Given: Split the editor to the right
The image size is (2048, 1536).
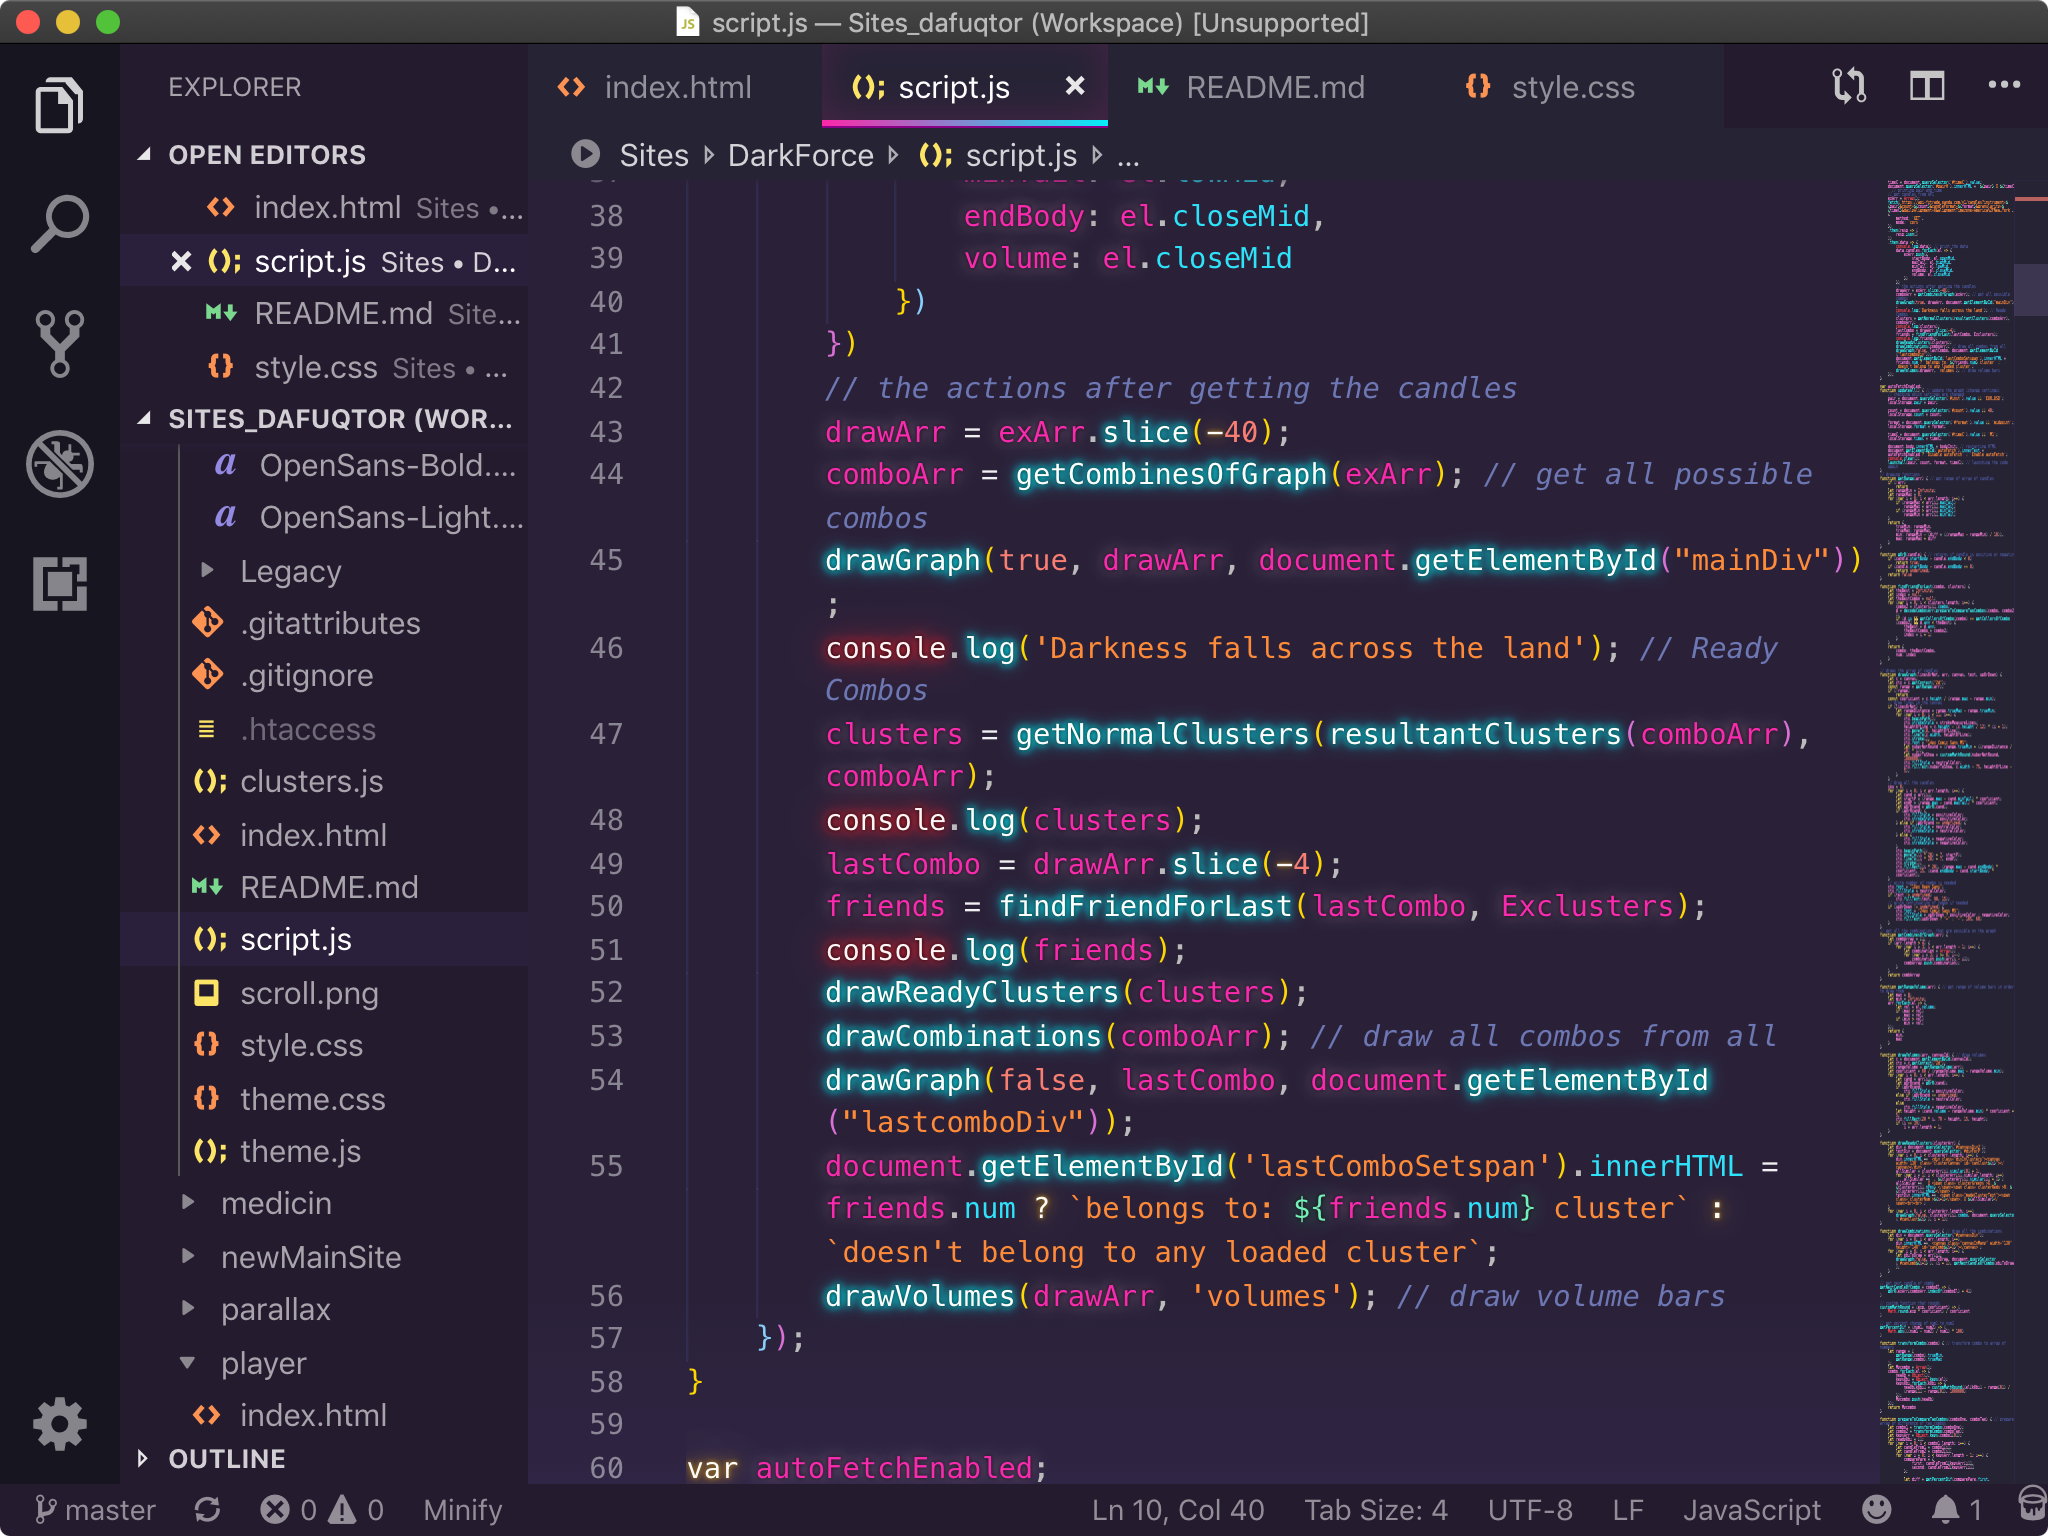Looking at the screenshot, I should (x=1926, y=86).
